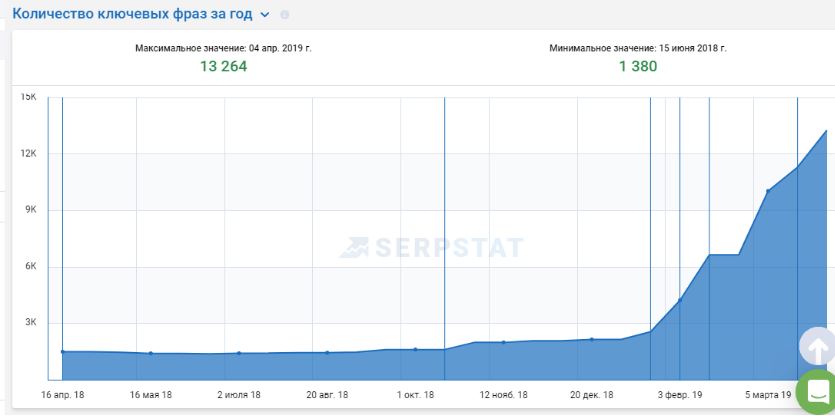Click the data point near 10K in March
Image resolution: width=835 pixels, height=416 pixels.
coord(768,191)
